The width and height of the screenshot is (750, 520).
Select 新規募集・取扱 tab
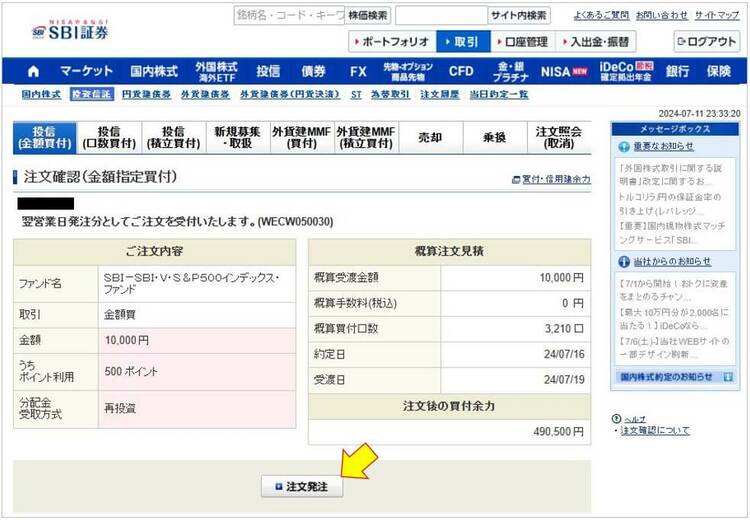coord(238,138)
